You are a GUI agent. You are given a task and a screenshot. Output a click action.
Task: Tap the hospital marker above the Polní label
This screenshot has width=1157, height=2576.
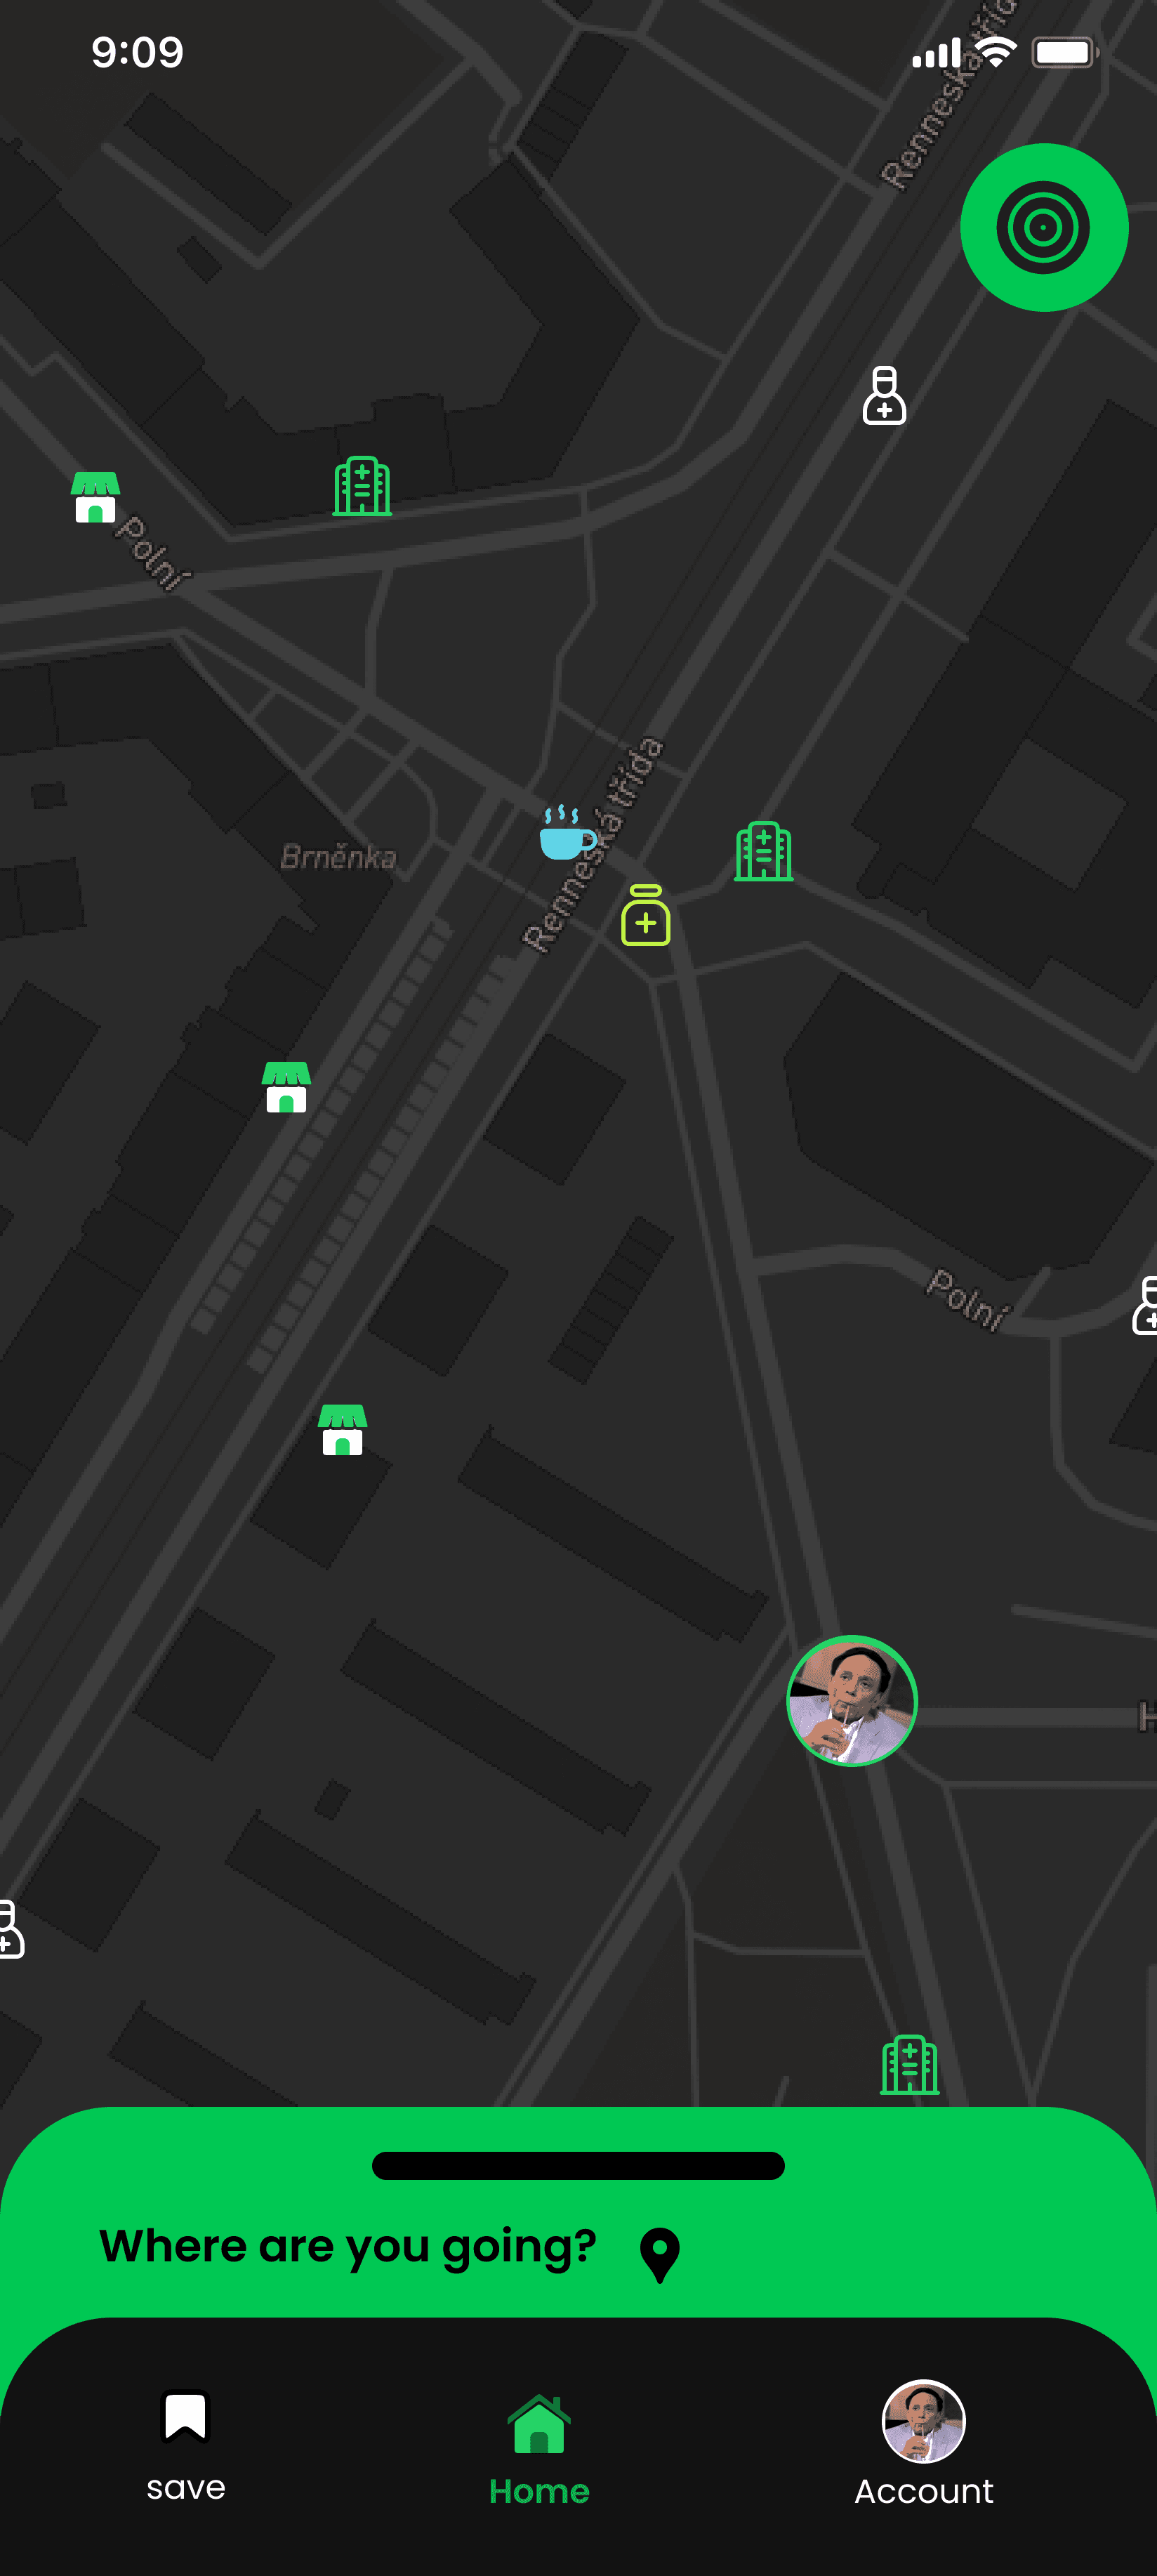click(362, 486)
